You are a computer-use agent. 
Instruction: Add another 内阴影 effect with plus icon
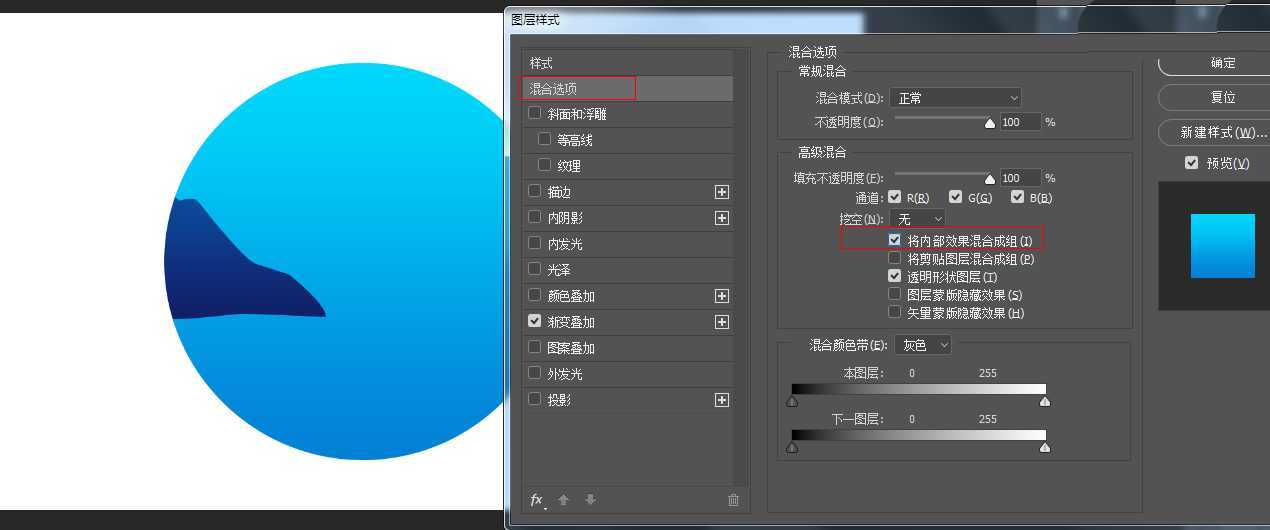pos(722,218)
